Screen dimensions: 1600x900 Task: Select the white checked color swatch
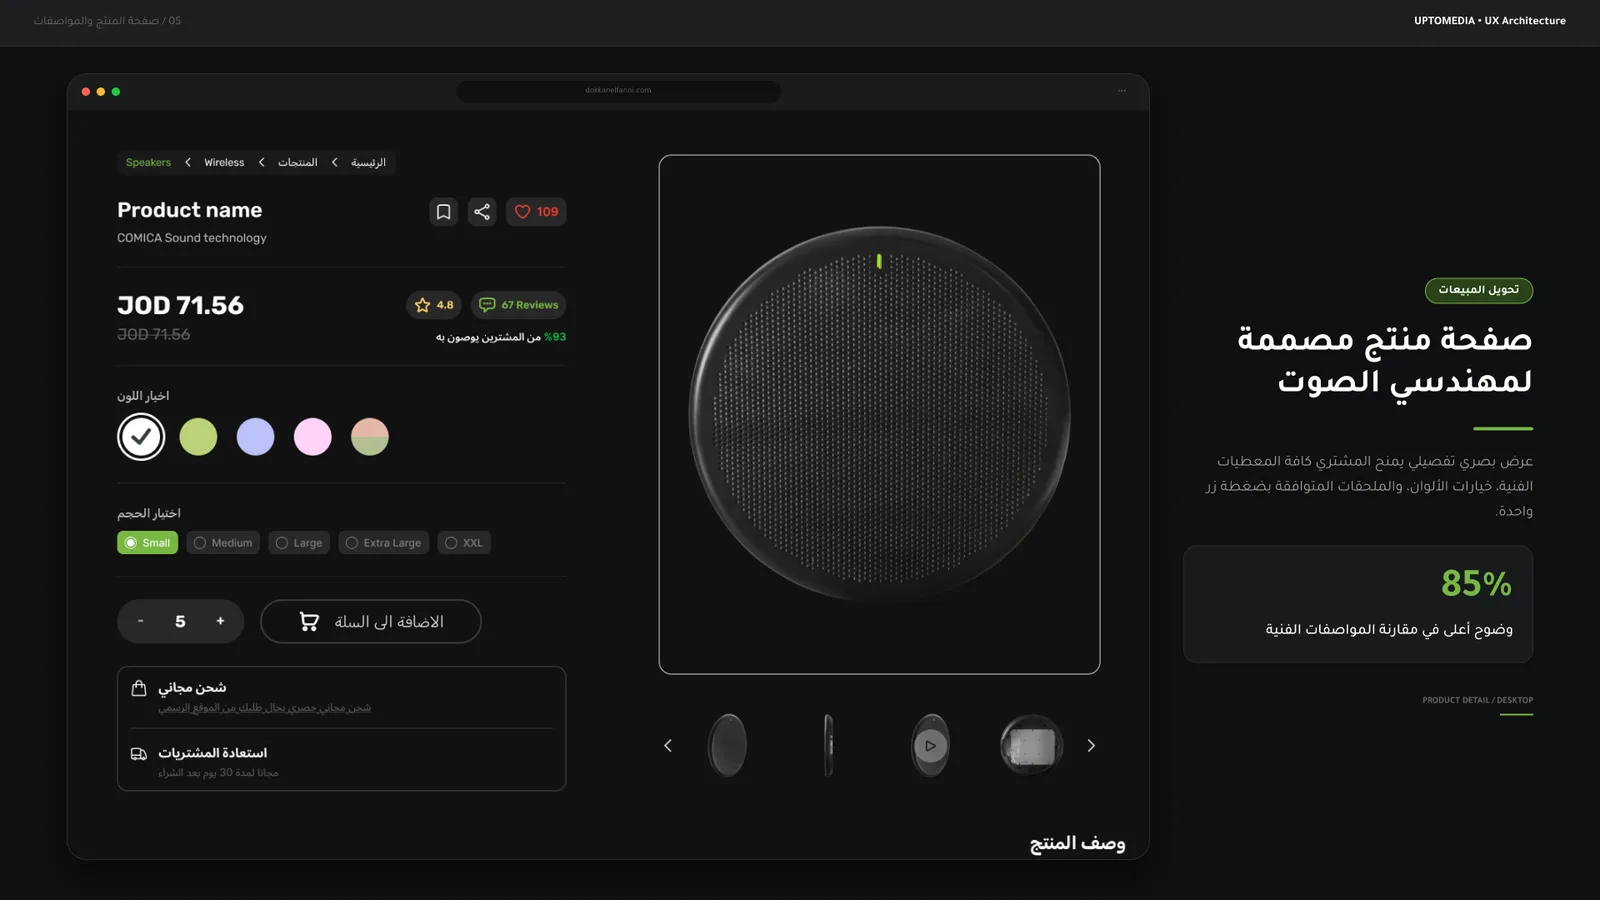pos(141,437)
